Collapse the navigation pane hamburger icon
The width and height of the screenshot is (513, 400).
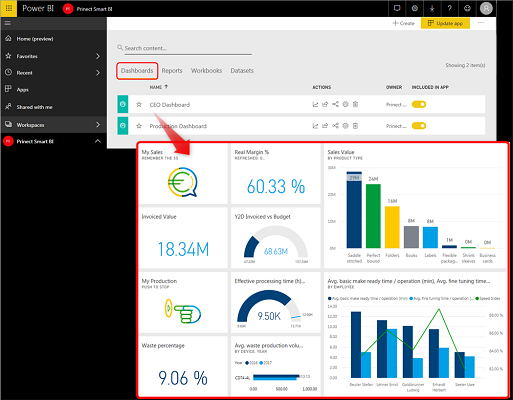coord(8,23)
